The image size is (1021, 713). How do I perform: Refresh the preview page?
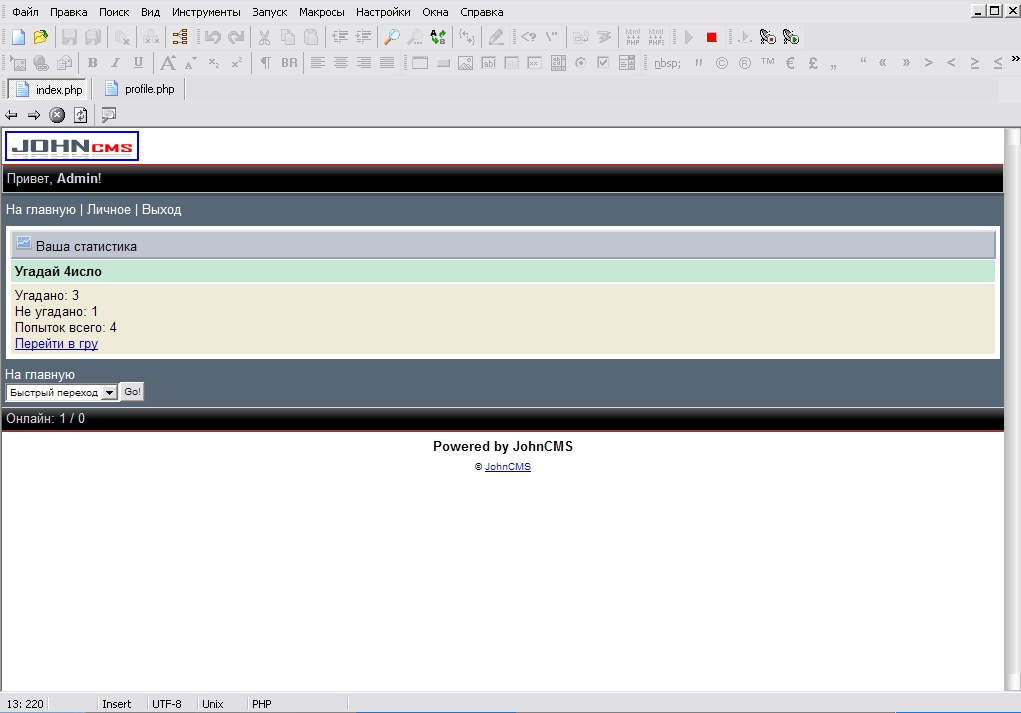80,115
